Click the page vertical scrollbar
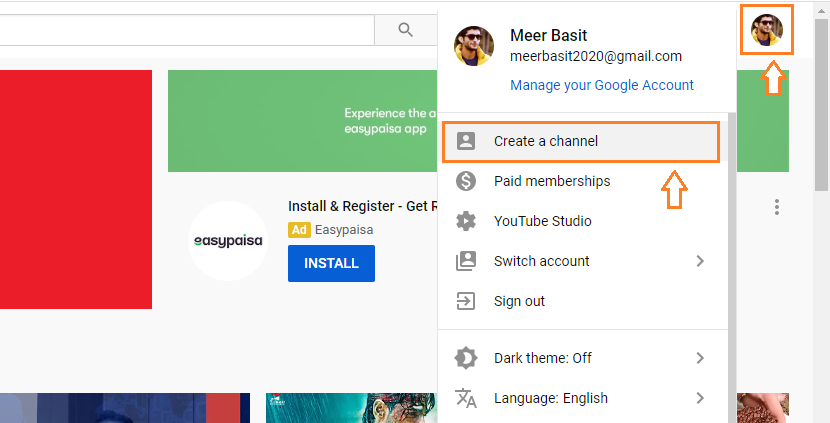Image resolution: width=830 pixels, height=423 pixels. tap(821, 104)
